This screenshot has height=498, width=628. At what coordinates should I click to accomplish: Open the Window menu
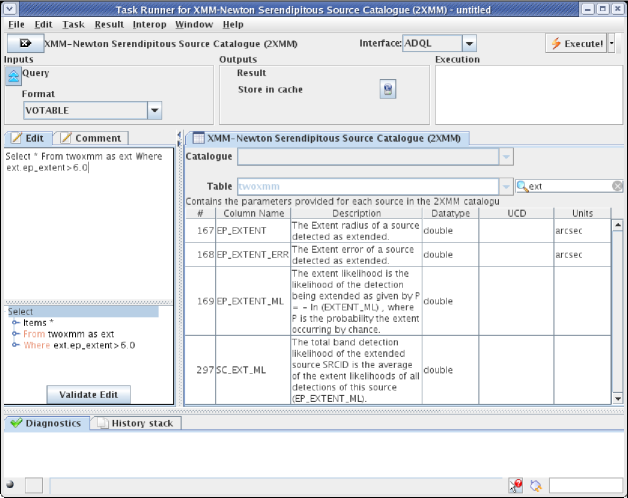194,24
